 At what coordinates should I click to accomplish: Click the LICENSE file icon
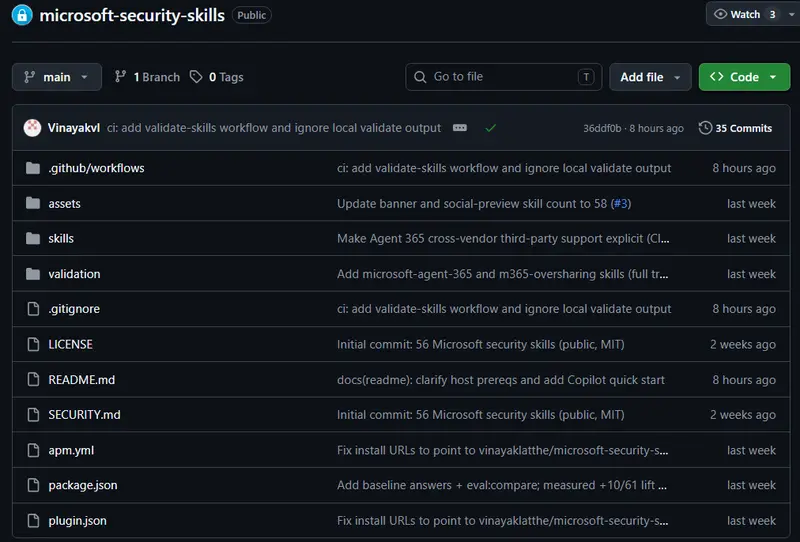point(33,344)
